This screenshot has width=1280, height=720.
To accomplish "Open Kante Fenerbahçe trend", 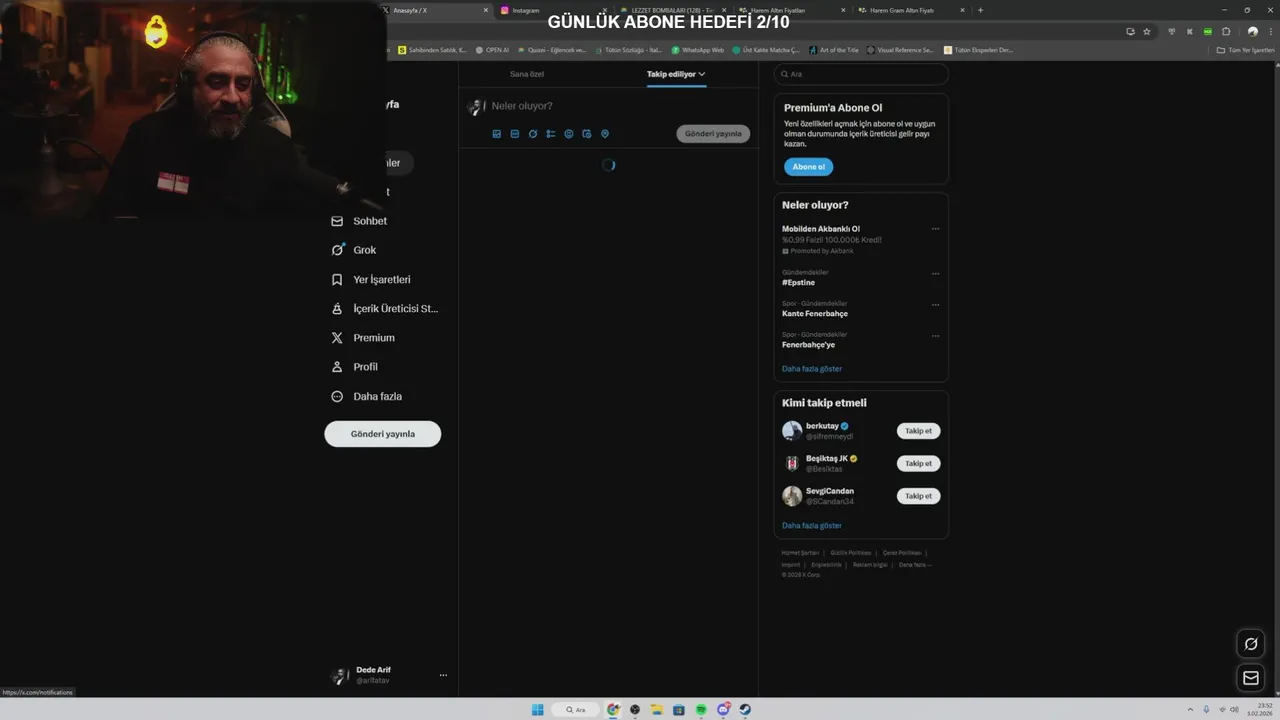I will [x=815, y=314].
